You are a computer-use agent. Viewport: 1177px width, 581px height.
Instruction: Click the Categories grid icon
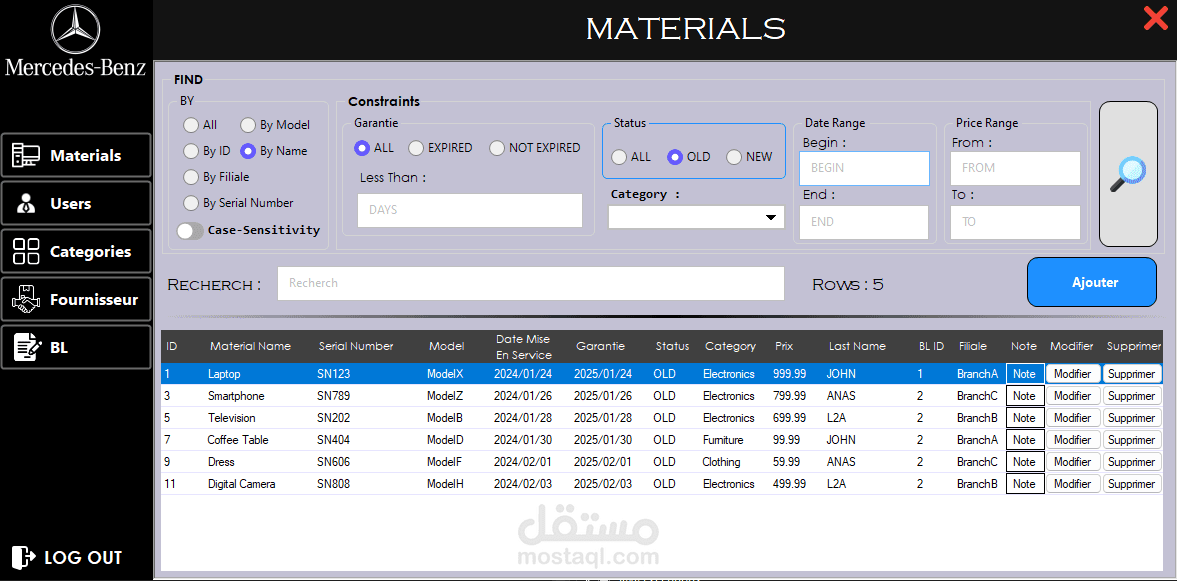[26, 251]
